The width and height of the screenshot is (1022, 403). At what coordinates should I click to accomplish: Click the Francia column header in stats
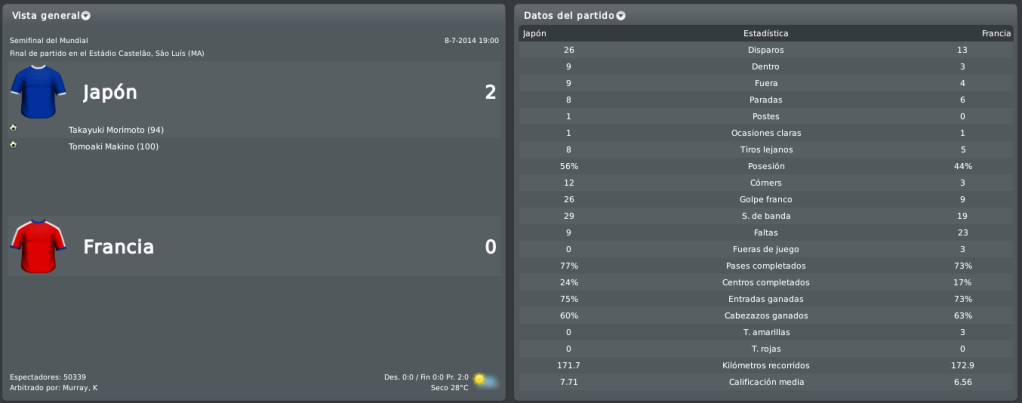pyautogui.click(x=996, y=33)
